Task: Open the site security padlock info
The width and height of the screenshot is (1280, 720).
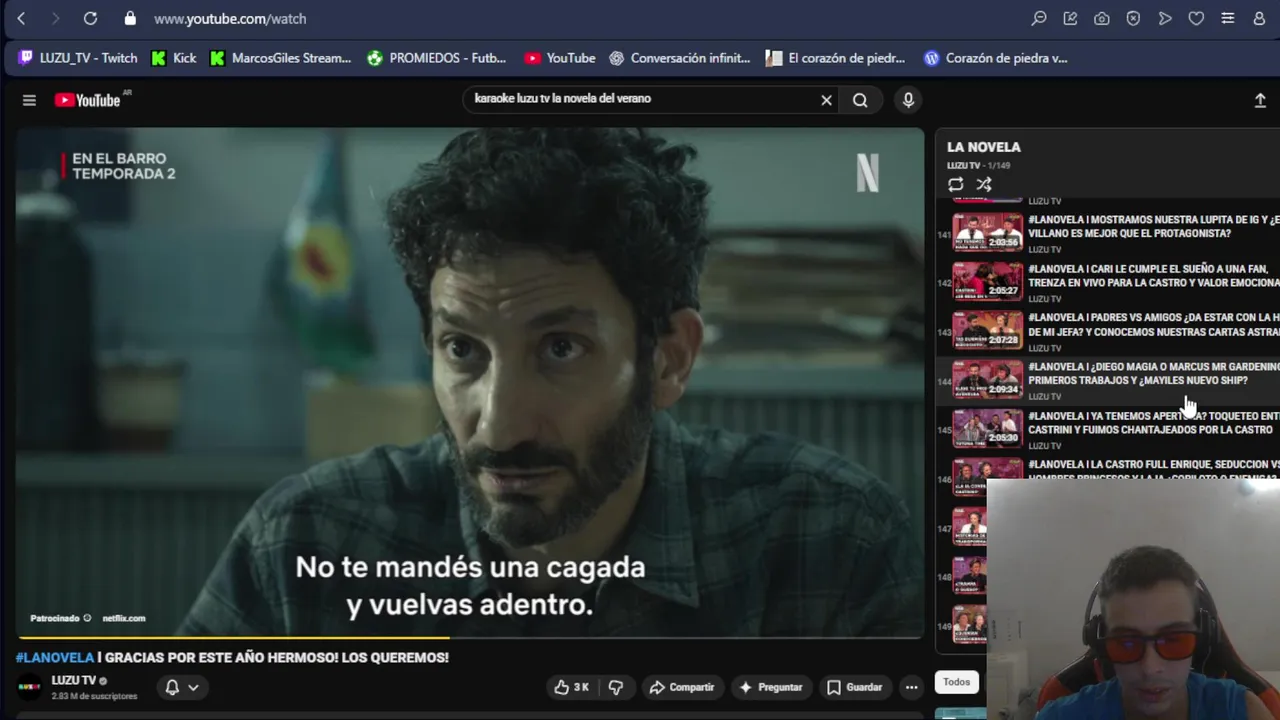Action: [130, 18]
